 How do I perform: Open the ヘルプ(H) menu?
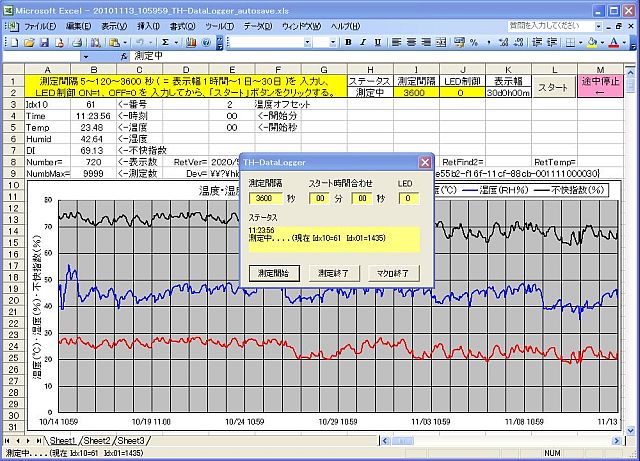pos(345,27)
